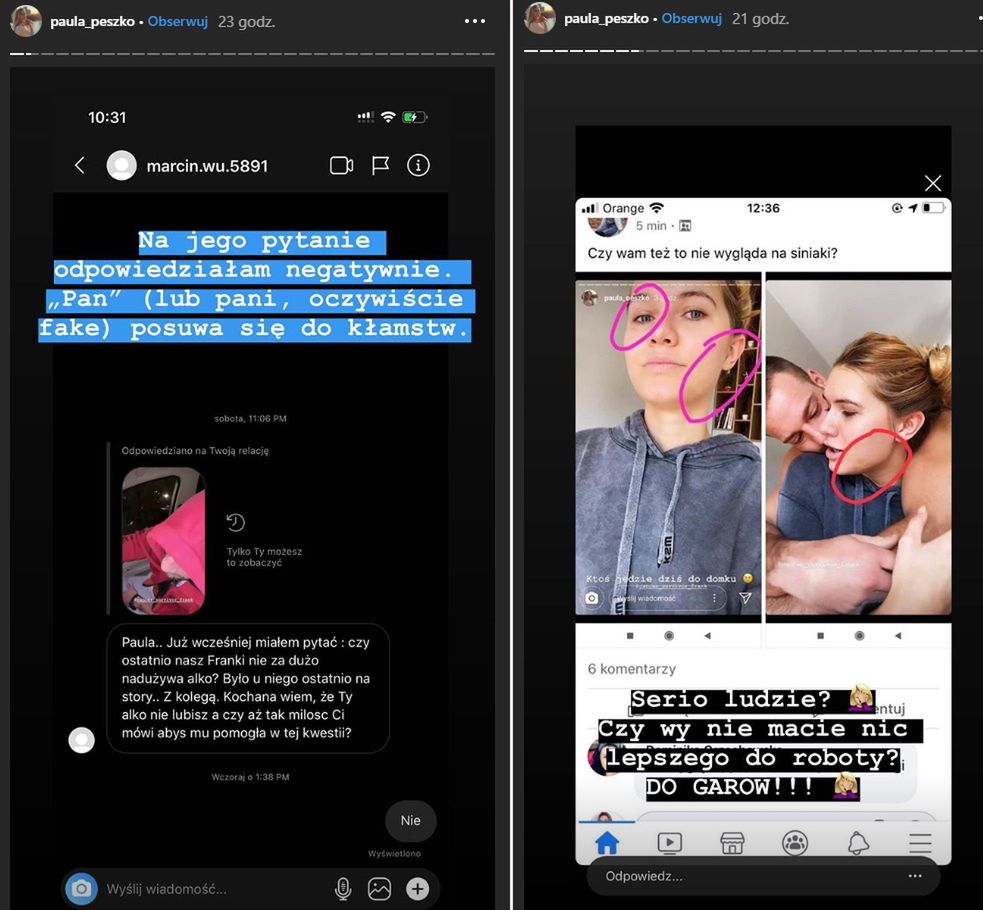Go to Facebook Home tab icon
The height and width of the screenshot is (910, 983).
607,843
